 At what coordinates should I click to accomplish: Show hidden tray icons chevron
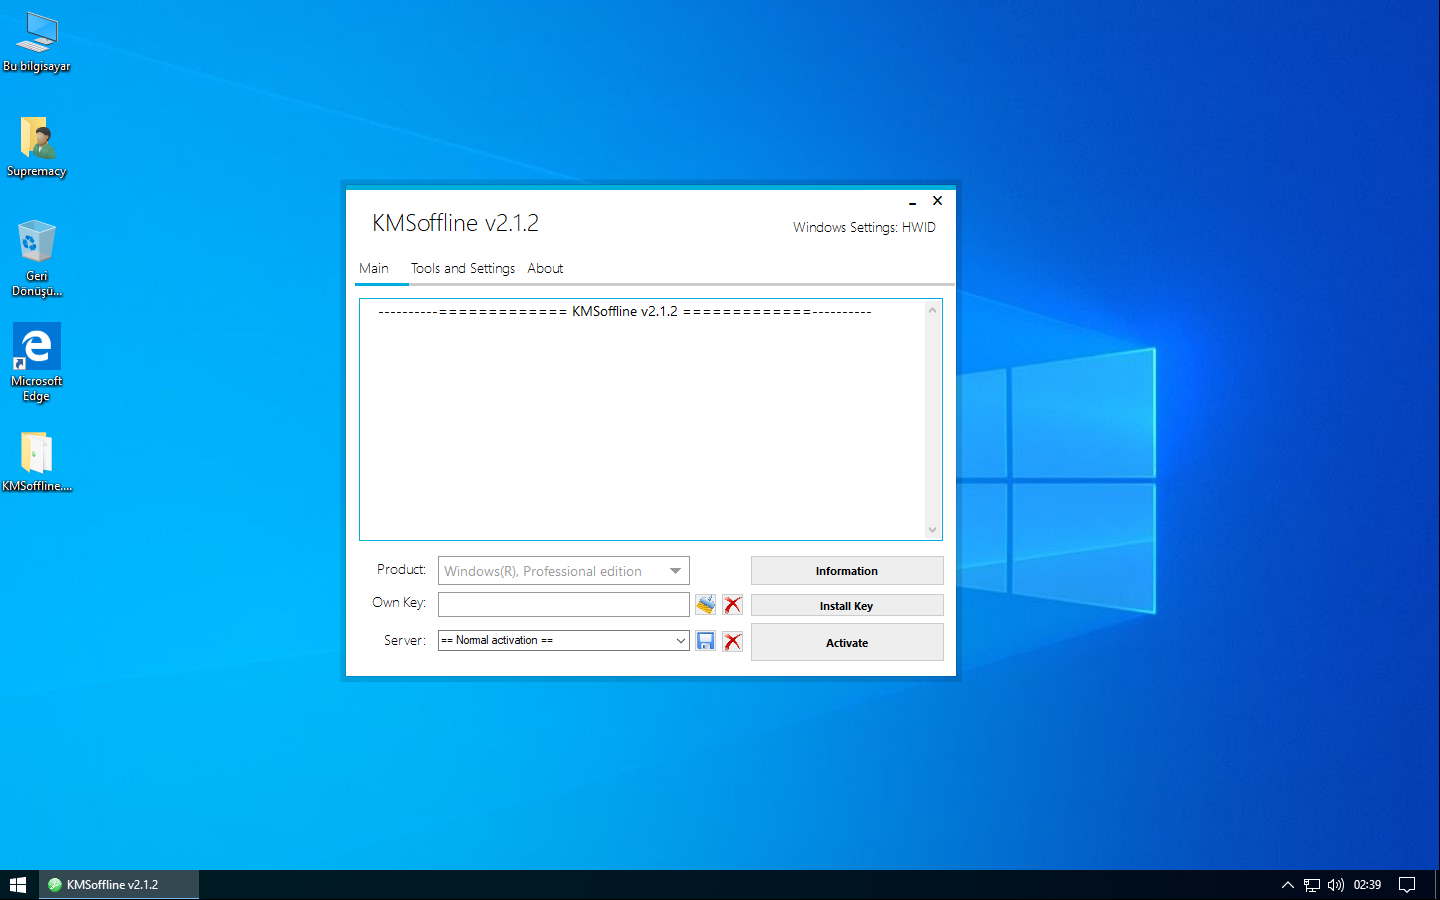coord(1288,885)
